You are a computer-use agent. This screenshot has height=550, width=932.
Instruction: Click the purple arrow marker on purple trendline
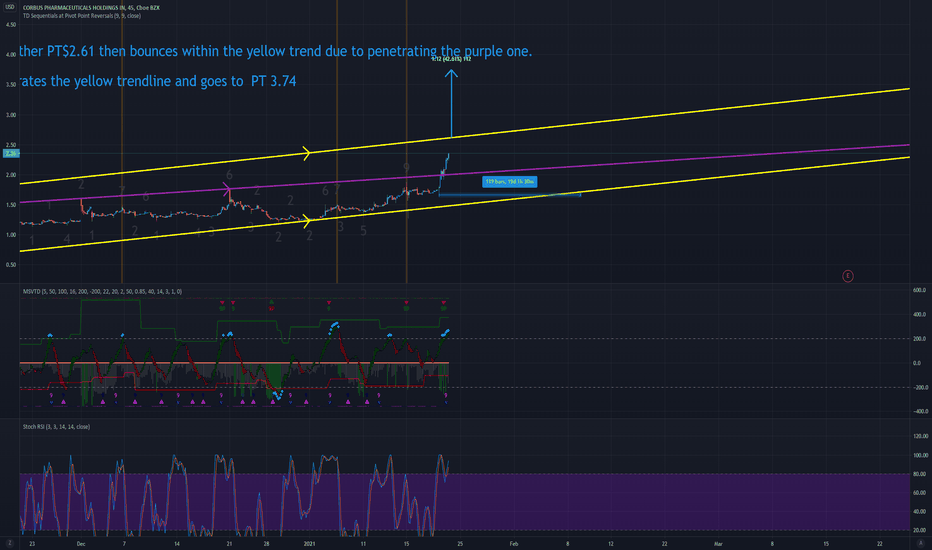point(227,190)
